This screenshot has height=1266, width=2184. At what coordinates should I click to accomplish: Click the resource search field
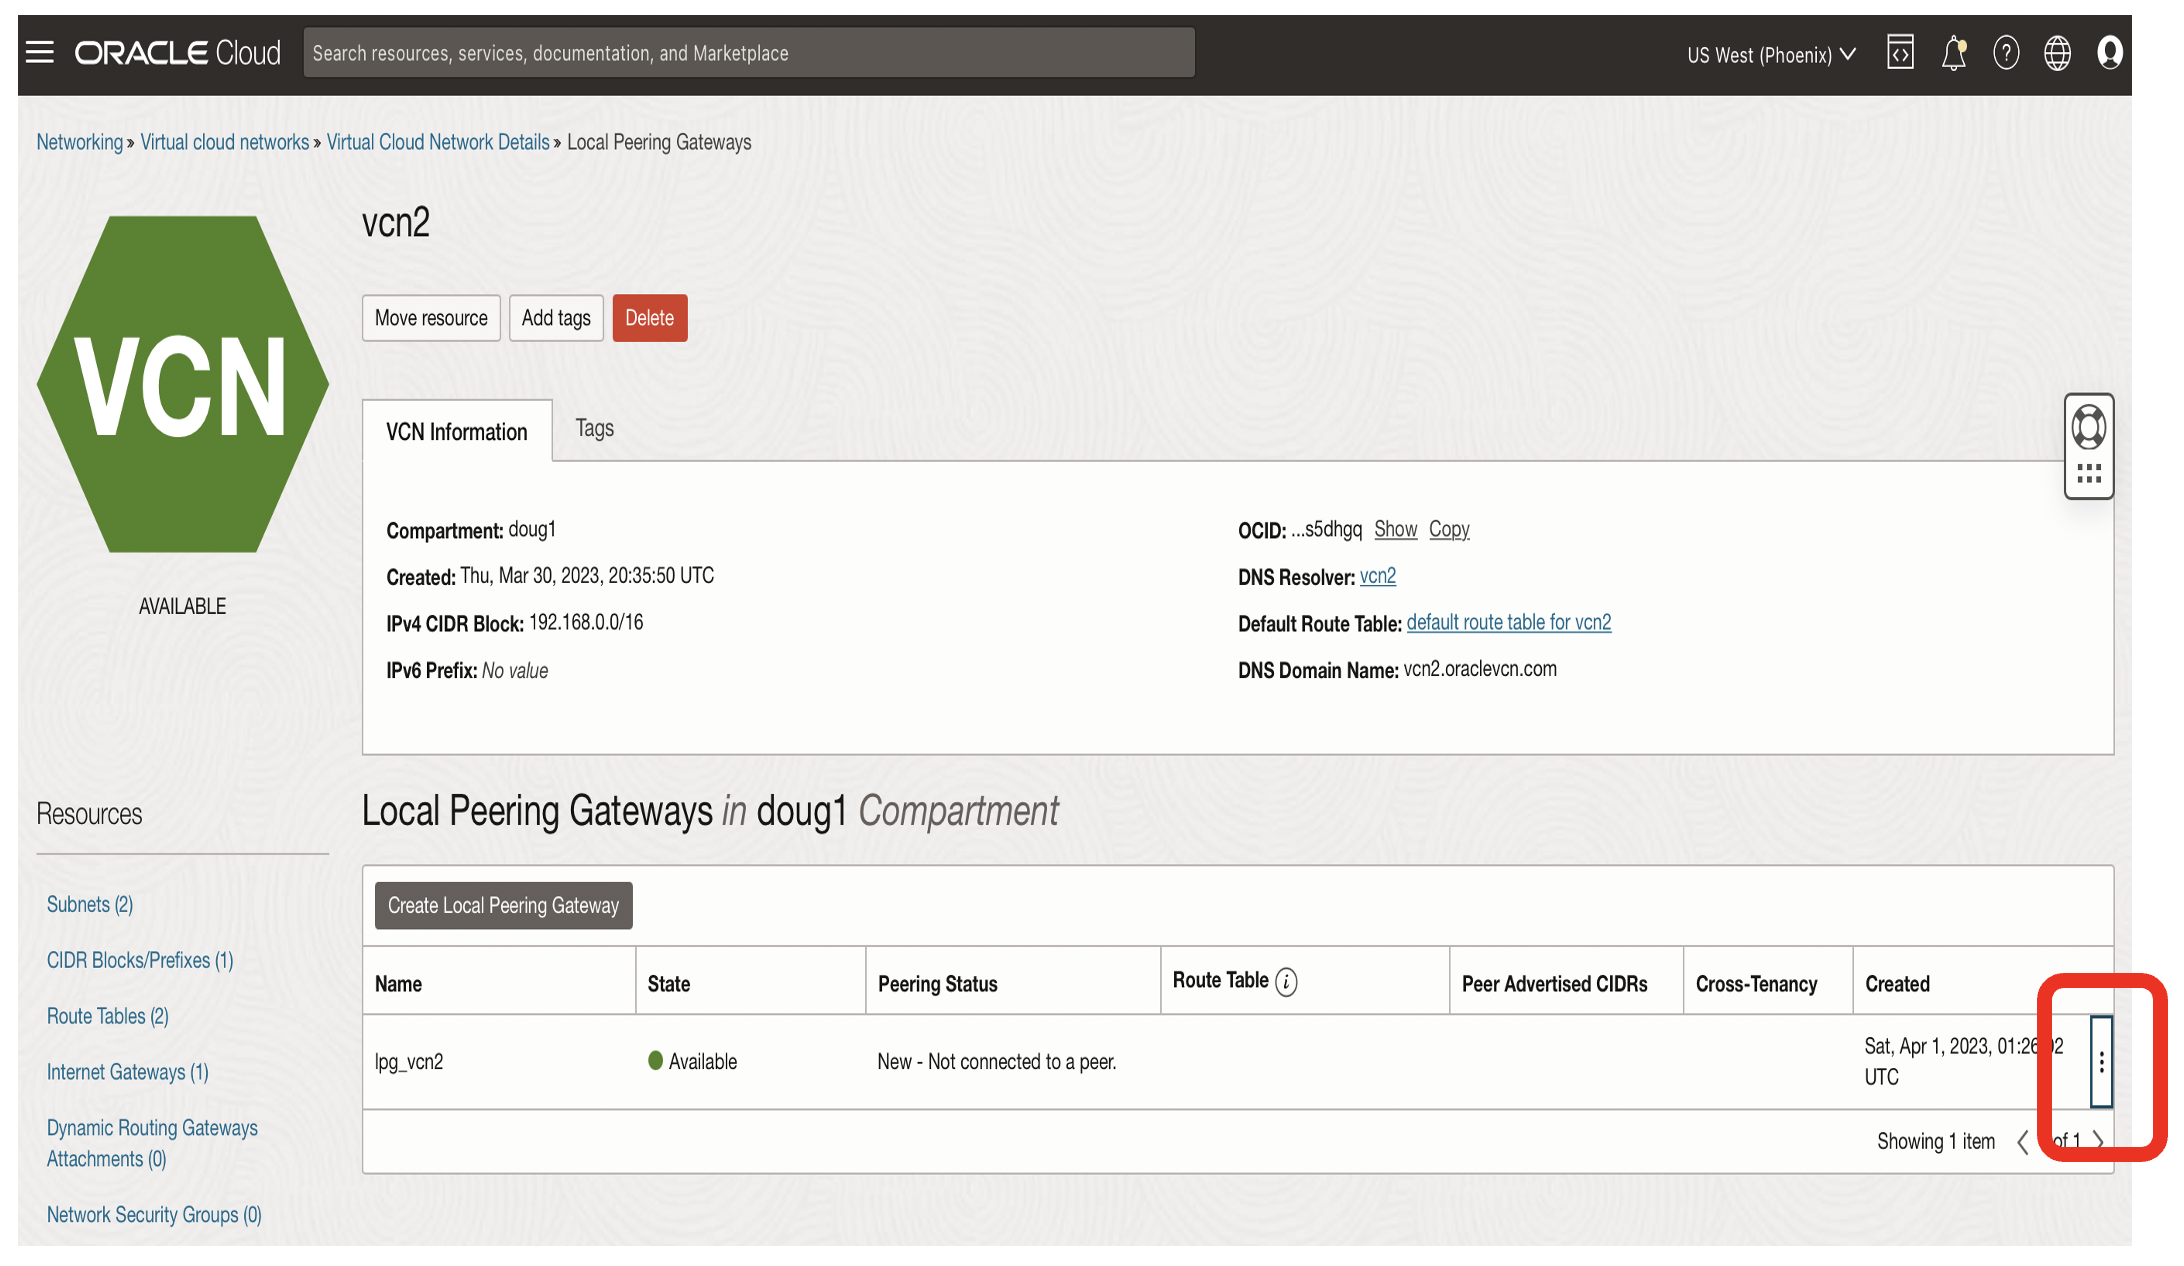pyautogui.click(x=749, y=52)
